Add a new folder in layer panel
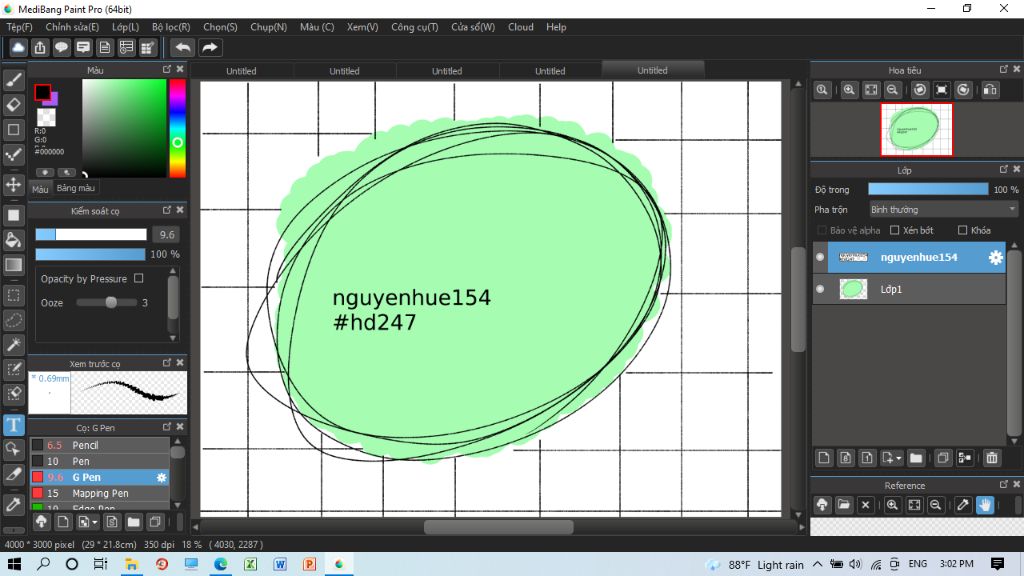 tap(916, 458)
